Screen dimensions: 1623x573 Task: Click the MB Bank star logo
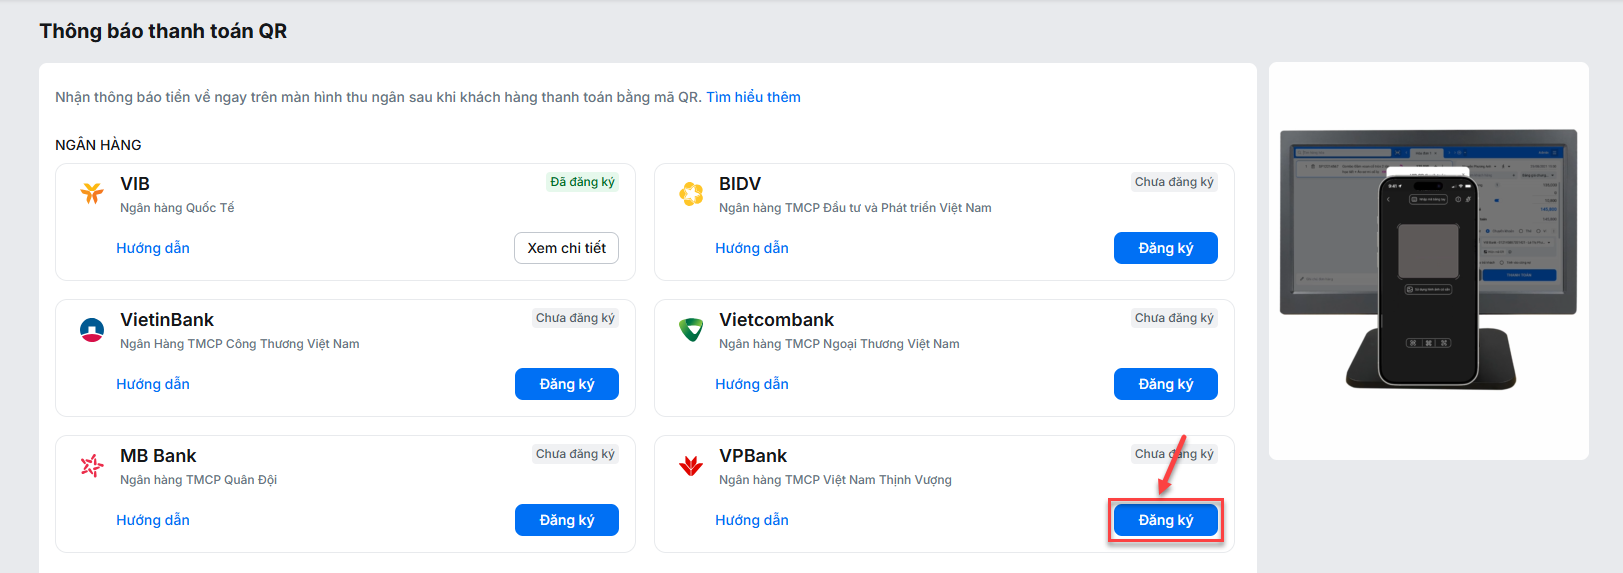[92, 465]
